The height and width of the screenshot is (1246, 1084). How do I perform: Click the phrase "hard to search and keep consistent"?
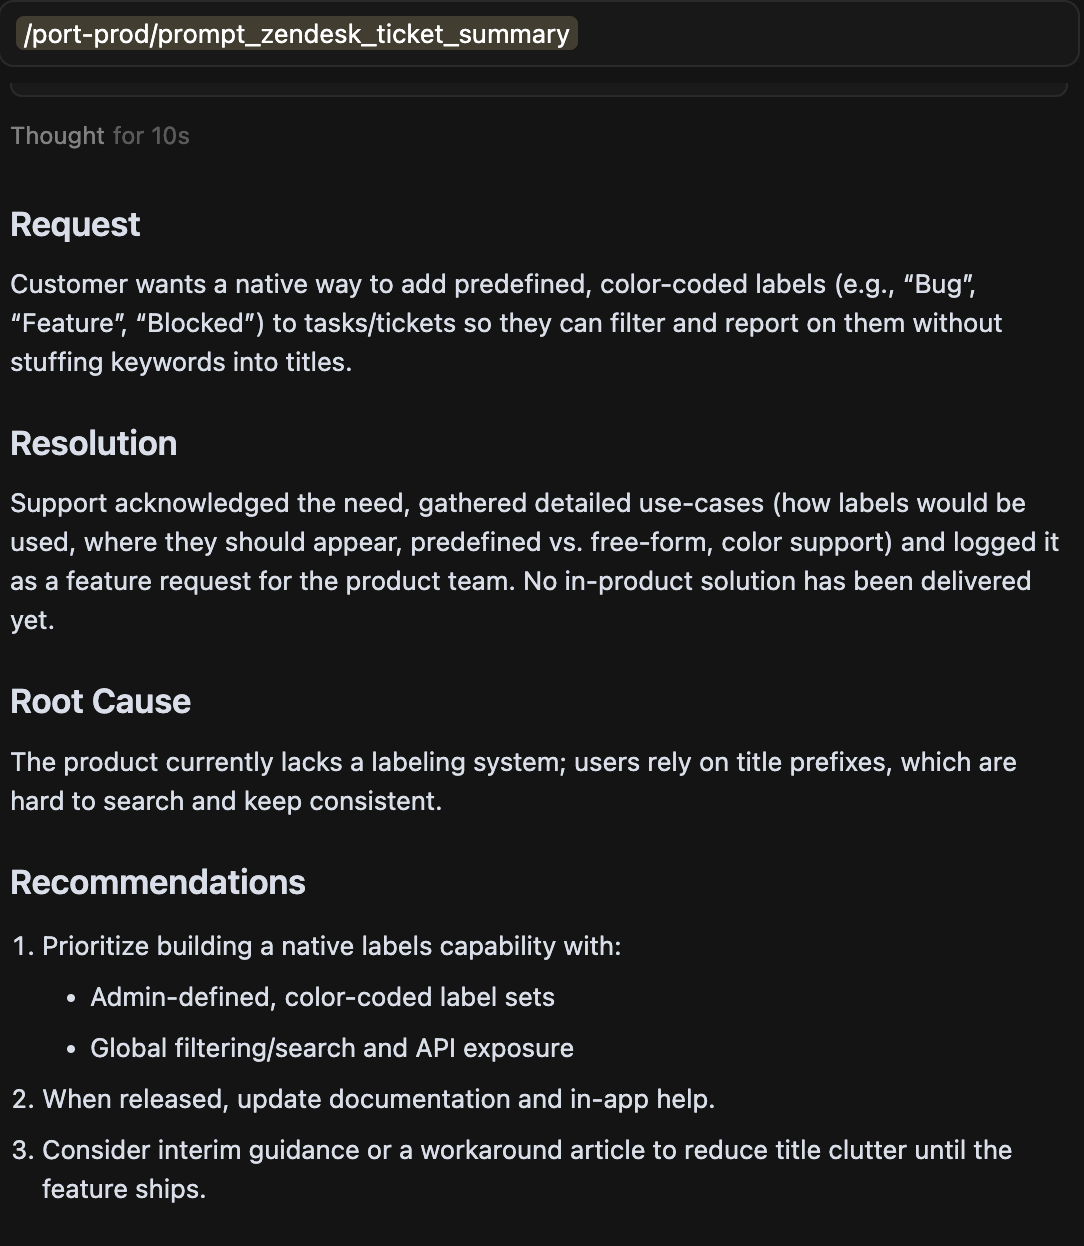(x=226, y=801)
